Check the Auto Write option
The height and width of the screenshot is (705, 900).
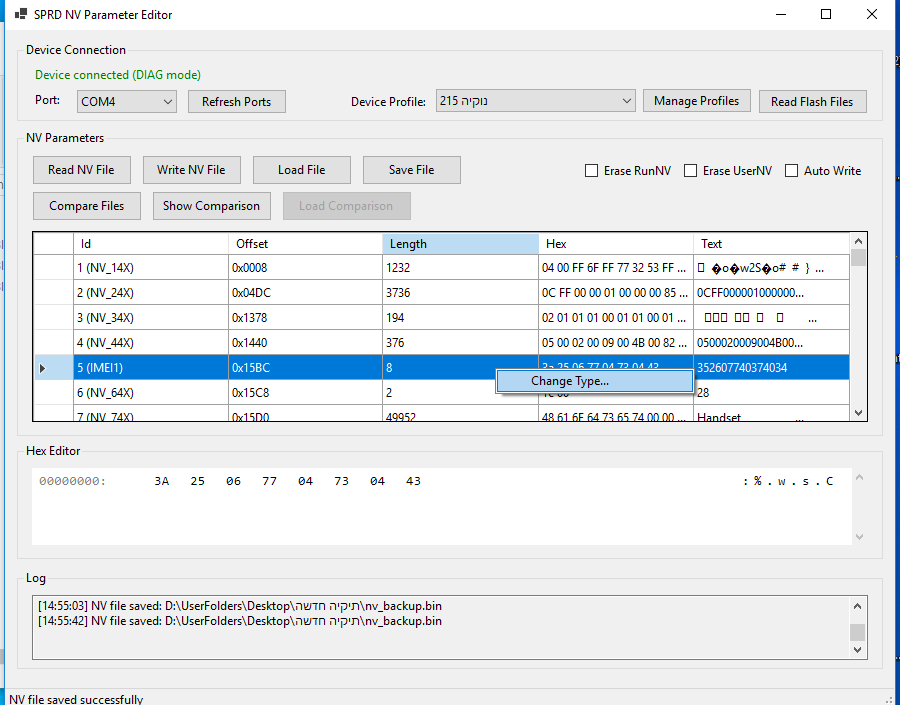(x=792, y=171)
